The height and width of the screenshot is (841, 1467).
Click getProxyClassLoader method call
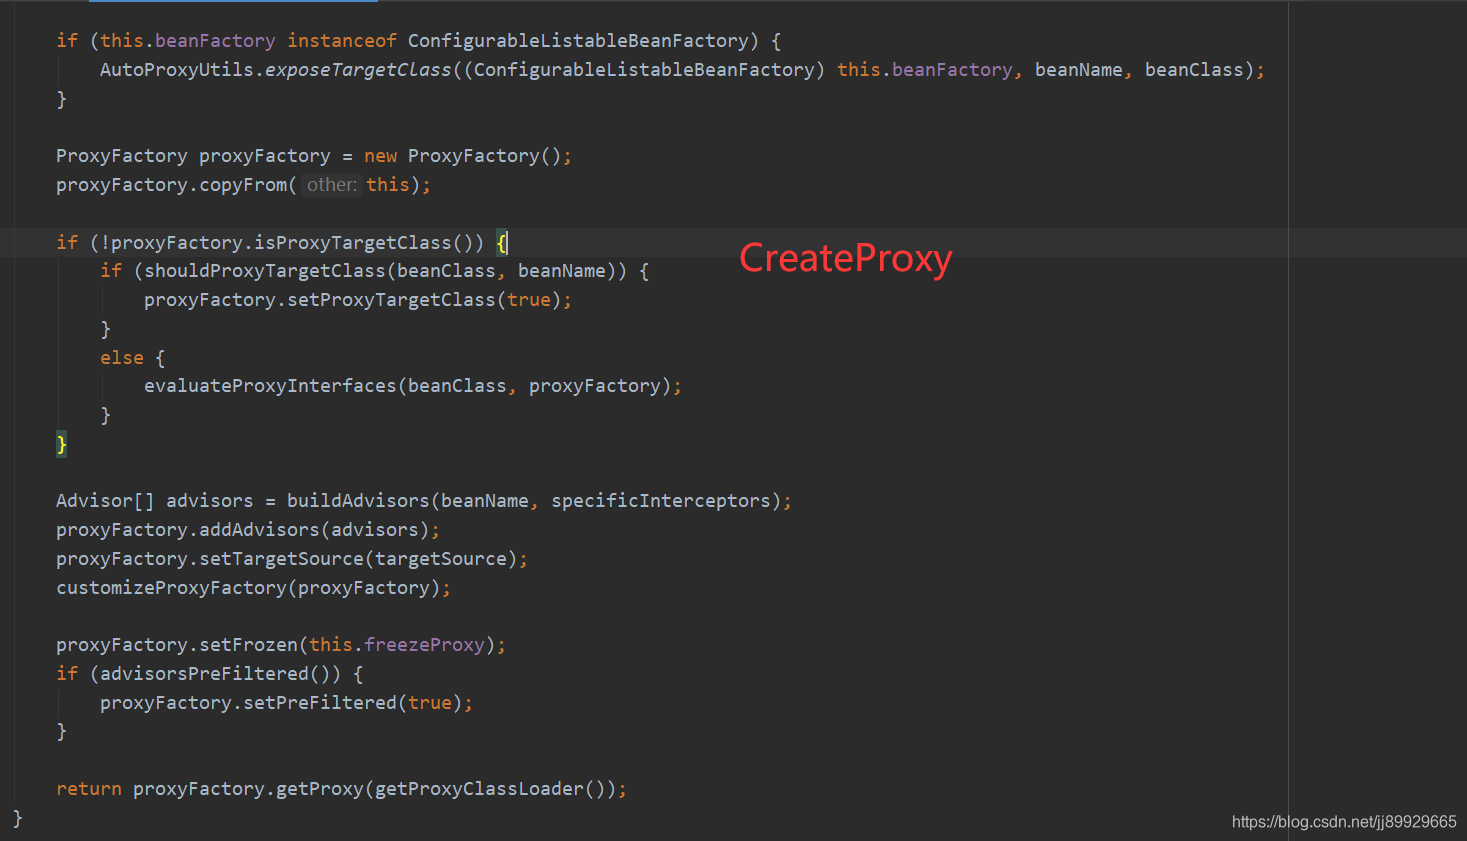pos(479,789)
